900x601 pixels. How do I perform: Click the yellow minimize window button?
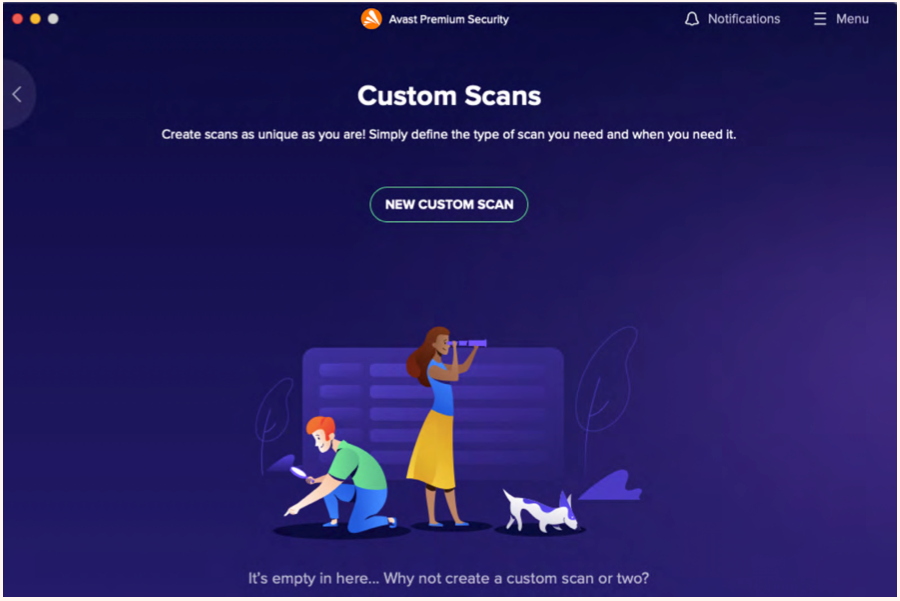35,18
